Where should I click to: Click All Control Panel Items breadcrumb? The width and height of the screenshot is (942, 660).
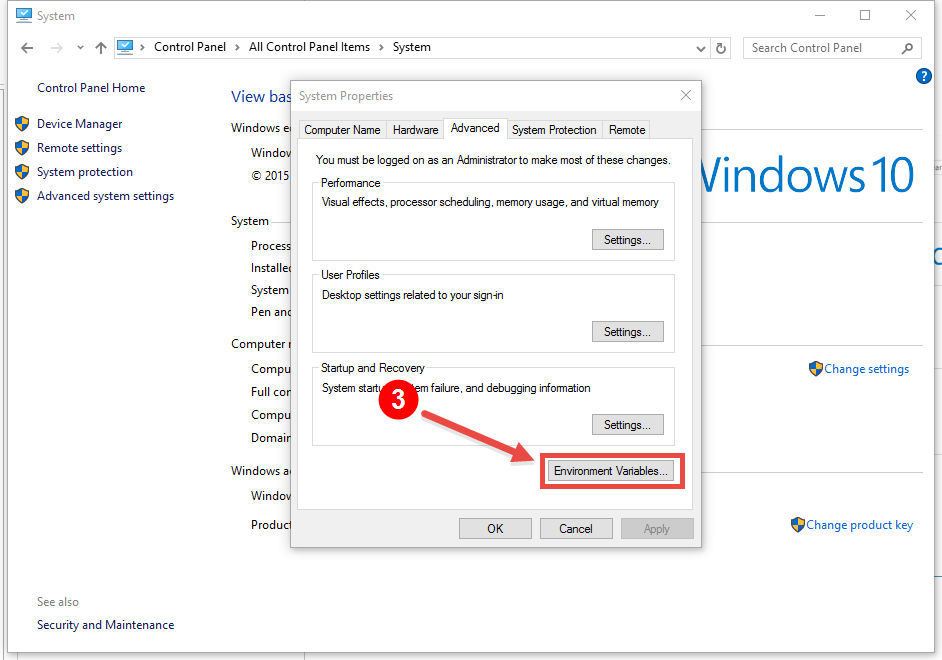[309, 47]
